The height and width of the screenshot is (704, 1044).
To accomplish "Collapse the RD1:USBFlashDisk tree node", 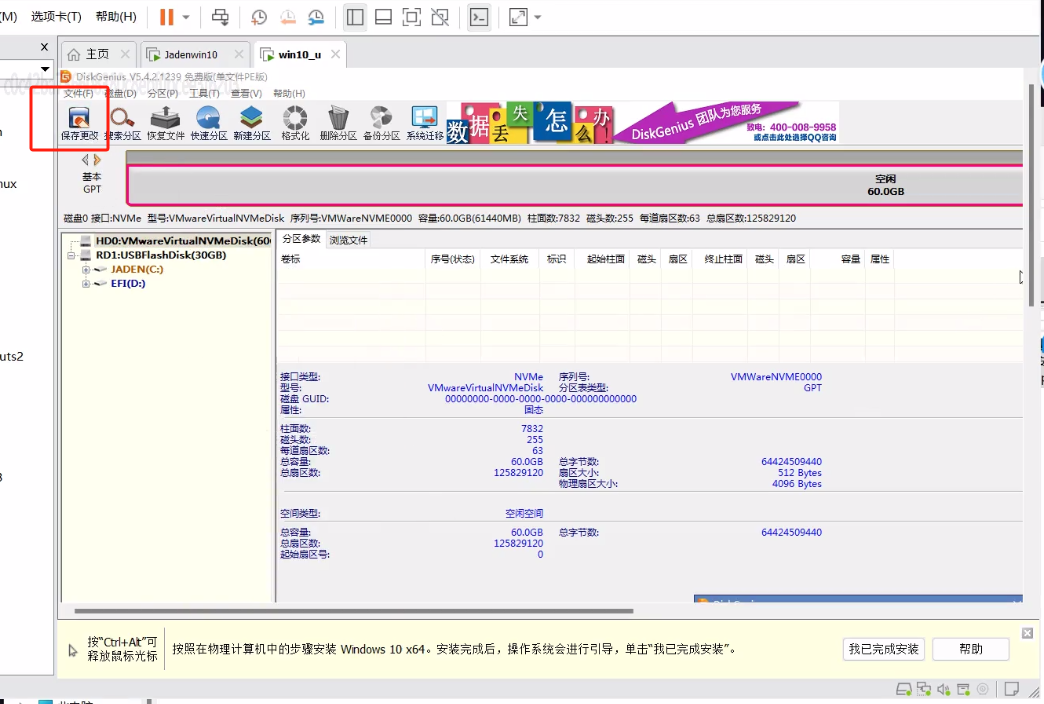I will click(x=71, y=255).
